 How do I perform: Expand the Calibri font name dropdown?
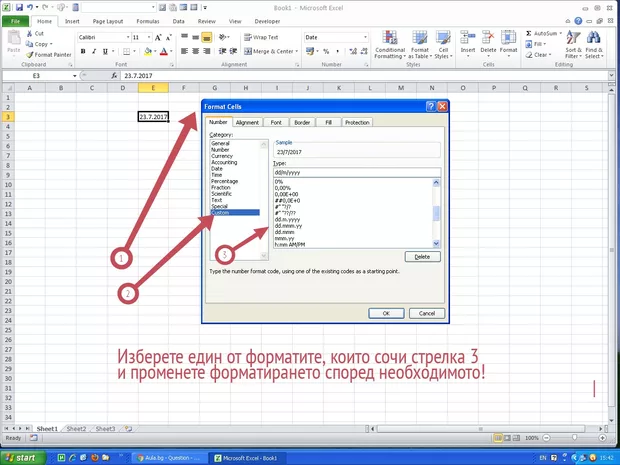coord(124,37)
